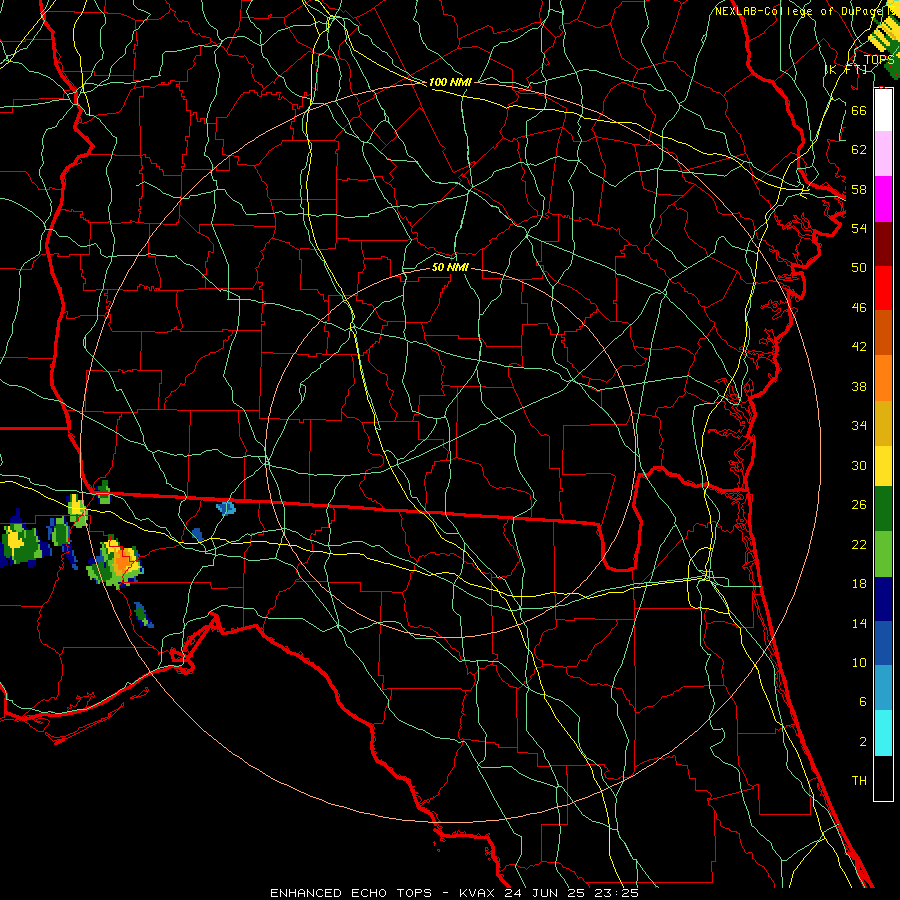Select the navy 22 kft legend swatch
Viewport: 900px width, 900px height.
pos(883,599)
